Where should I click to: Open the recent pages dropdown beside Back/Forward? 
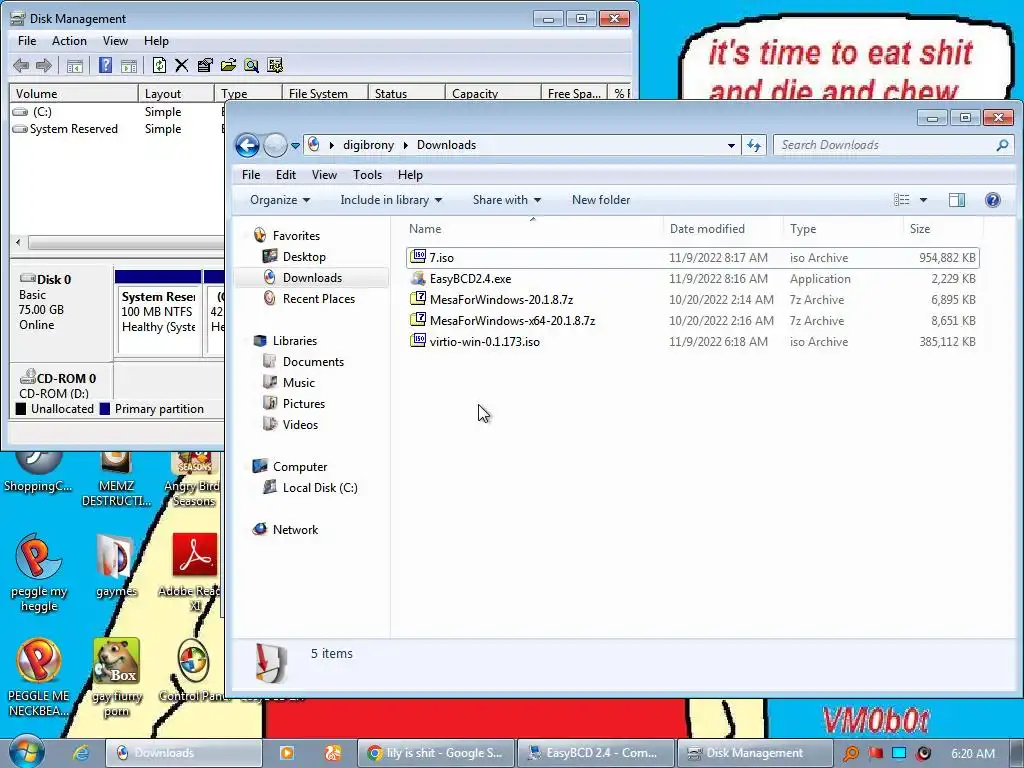pyautogui.click(x=295, y=146)
